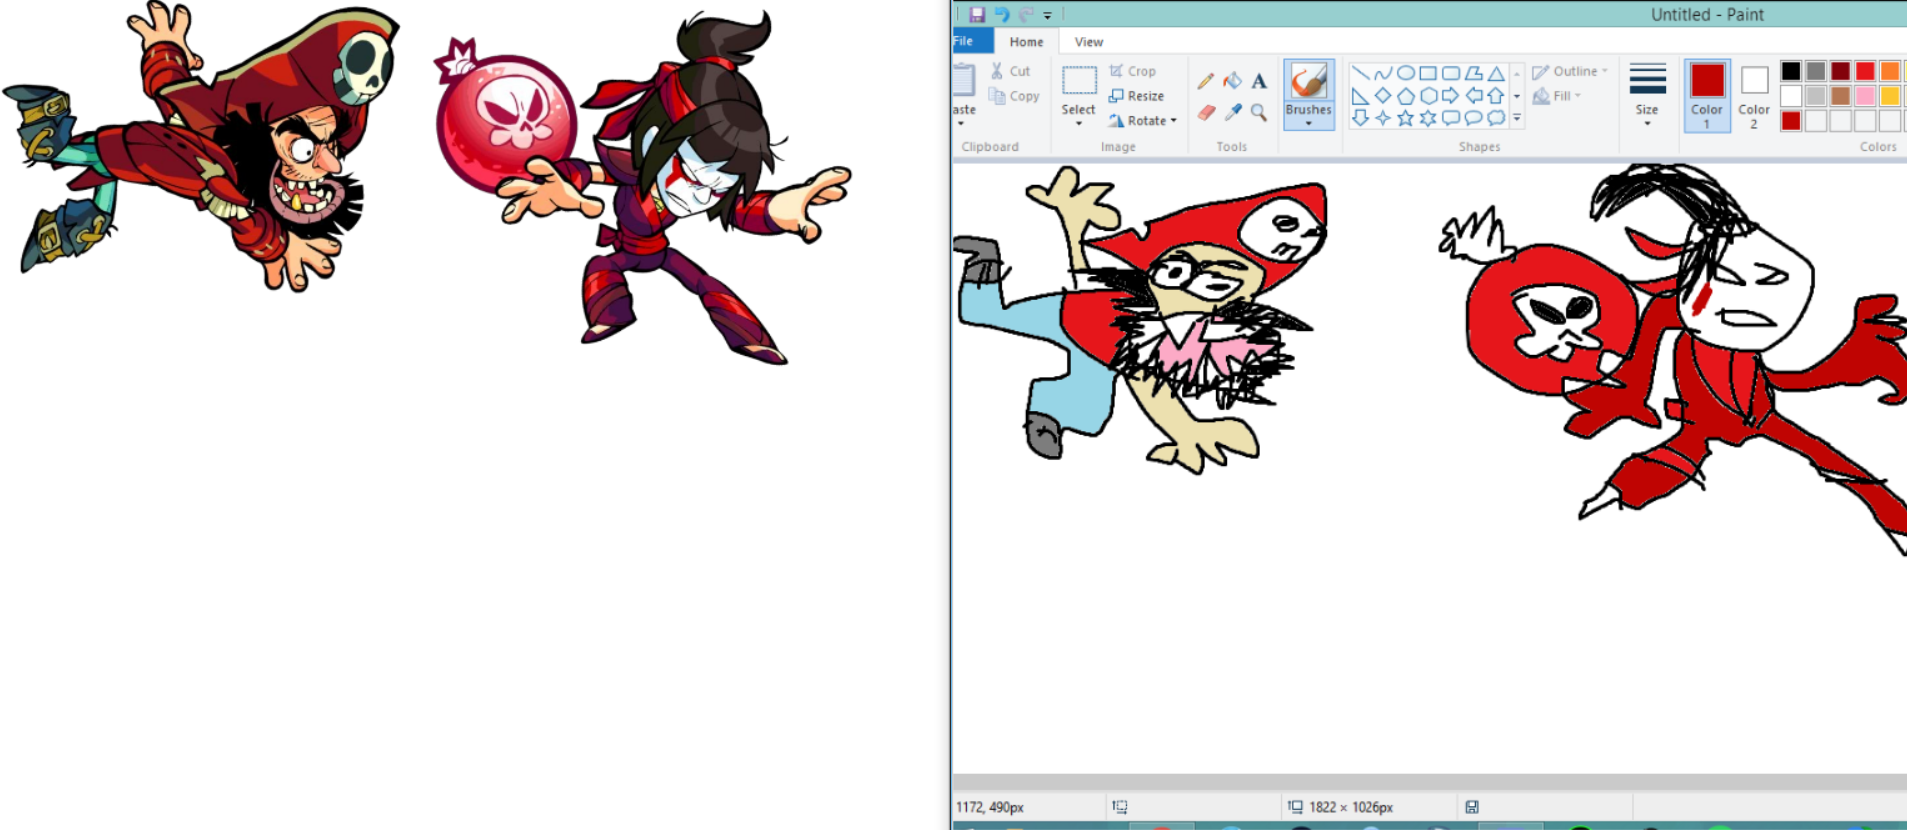1907x830 pixels.
Task: Choose the black color swatch
Action: point(1791,71)
